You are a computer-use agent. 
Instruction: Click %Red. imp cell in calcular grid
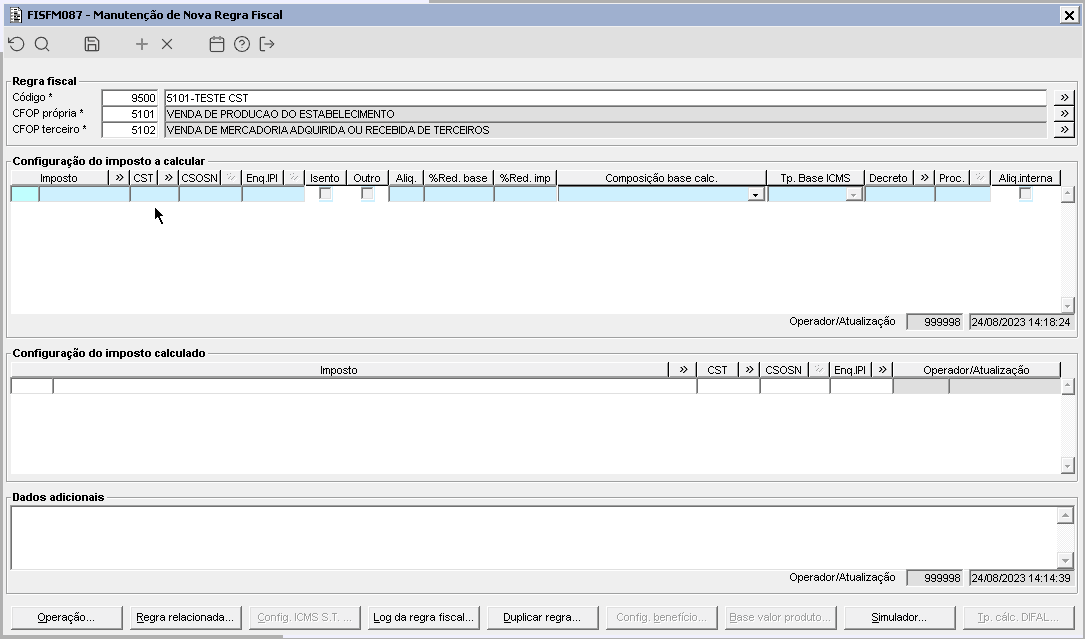click(x=525, y=194)
